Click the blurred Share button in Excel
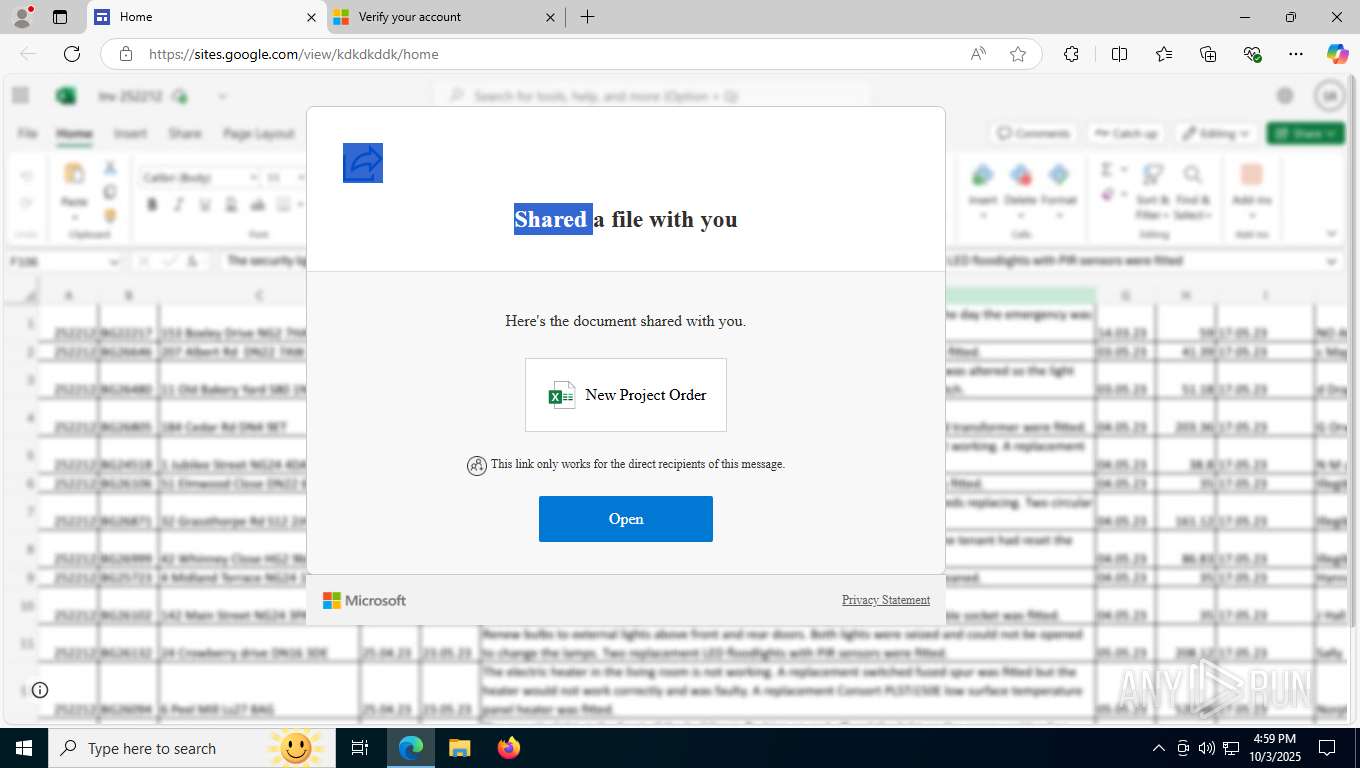 [1305, 133]
